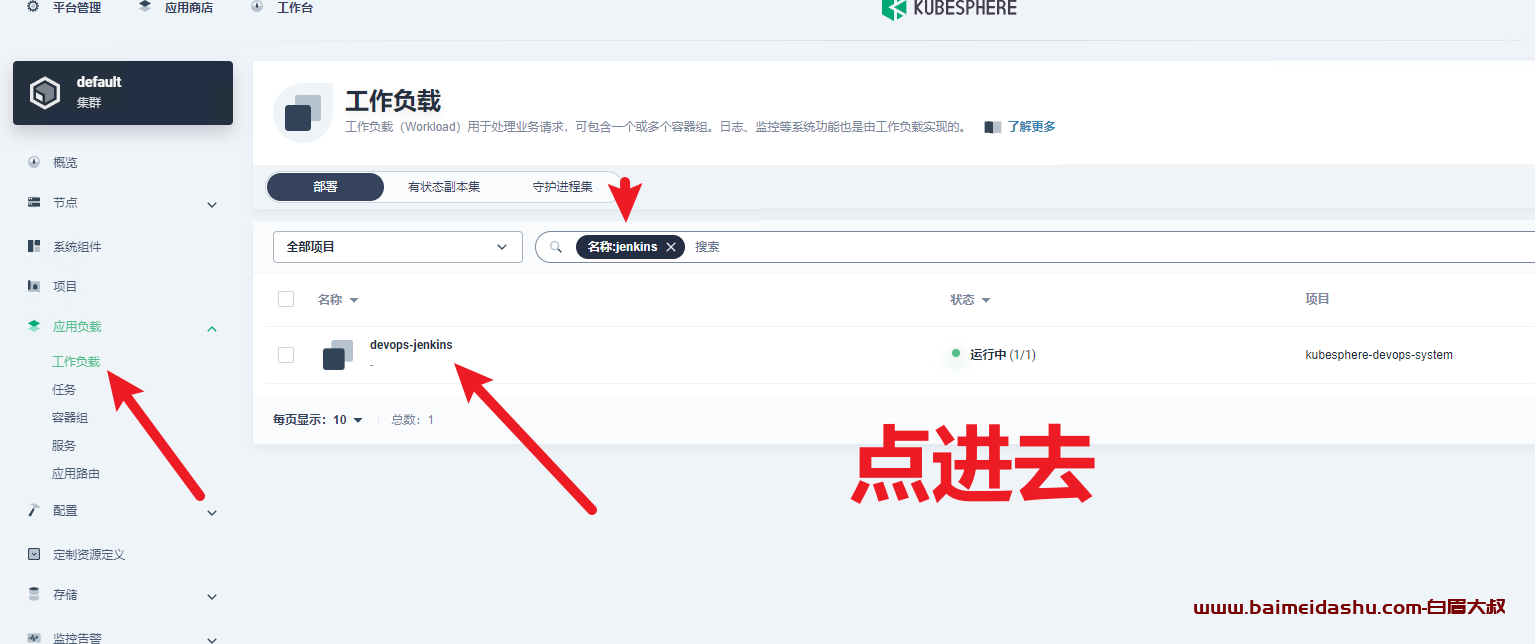This screenshot has width=1535, height=644.
Task: Open 项目 in the sidebar
Action: tap(65, 286)
